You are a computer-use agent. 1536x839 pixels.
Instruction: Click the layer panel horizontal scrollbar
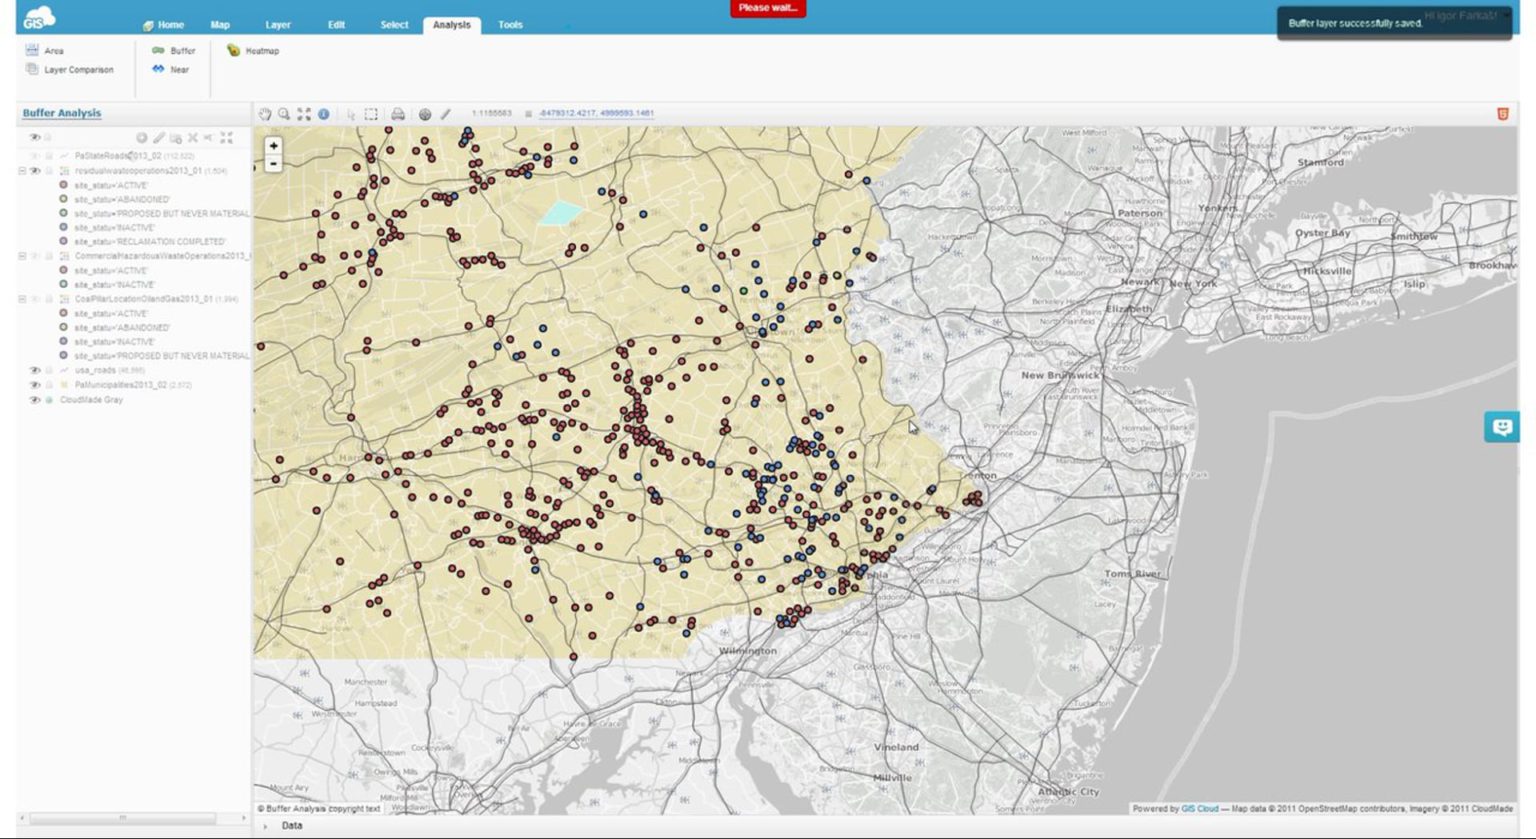coord(122,818)
